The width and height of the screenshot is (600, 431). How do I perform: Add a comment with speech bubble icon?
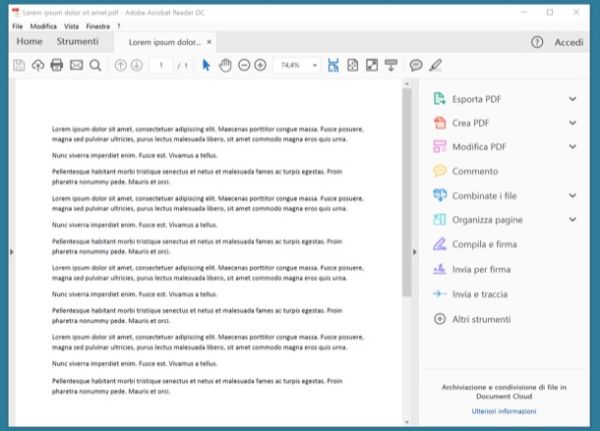[416, 65]
